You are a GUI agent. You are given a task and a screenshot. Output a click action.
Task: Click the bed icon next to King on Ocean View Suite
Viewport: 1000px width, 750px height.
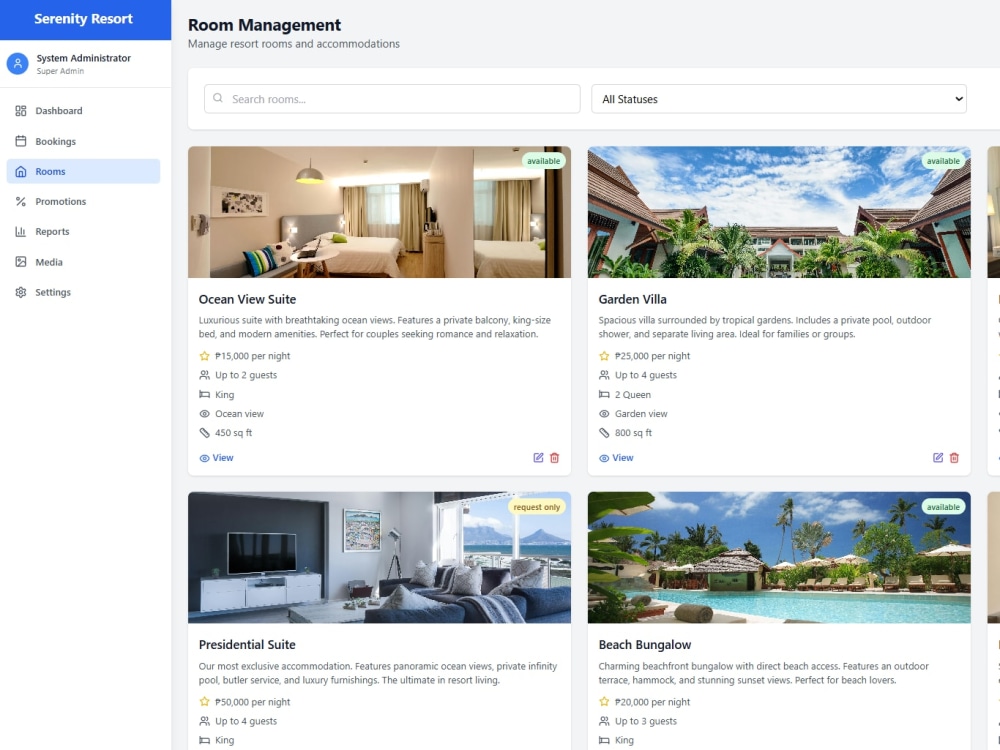(204, 395)
